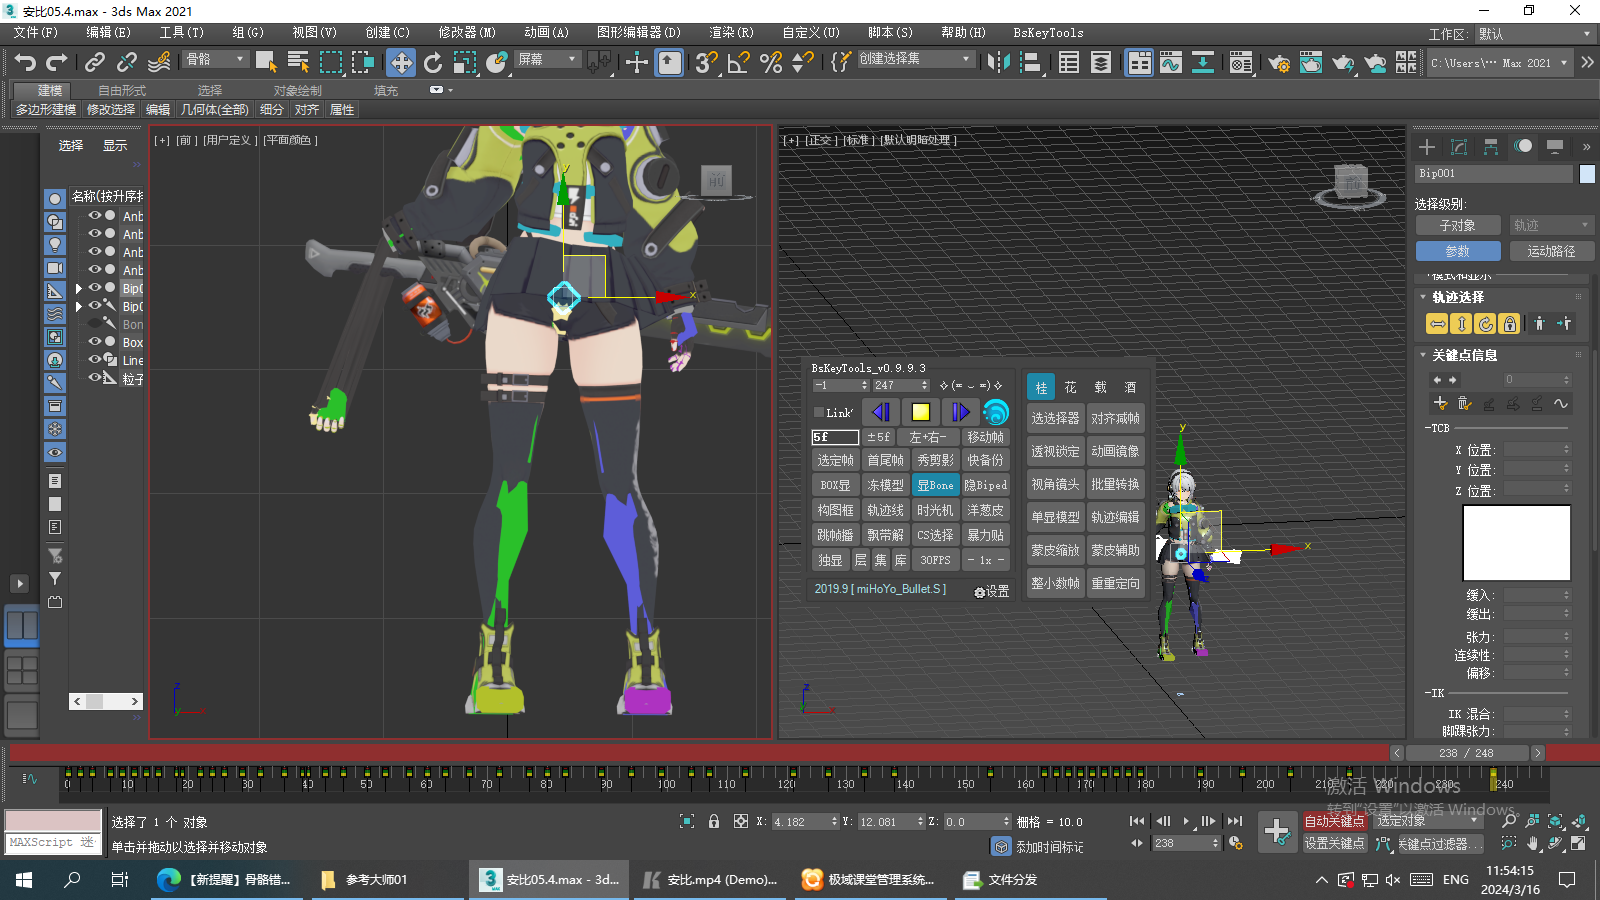Open the 屏幕 reference coordinate dropdown
The height and width of the screenshot is (900, 1600).
click(548, 60)
